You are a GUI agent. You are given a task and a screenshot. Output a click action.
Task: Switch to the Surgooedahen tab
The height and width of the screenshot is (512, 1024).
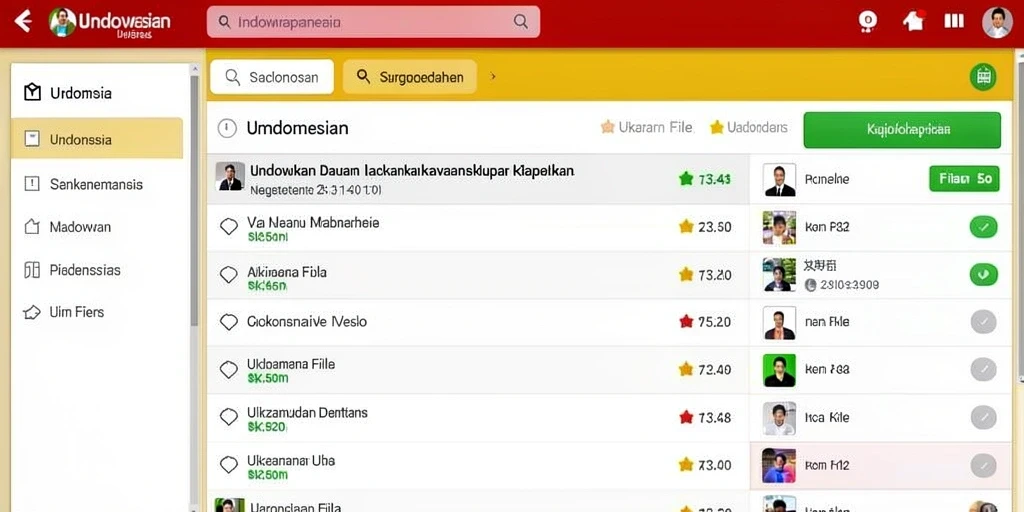coord(409,77)
